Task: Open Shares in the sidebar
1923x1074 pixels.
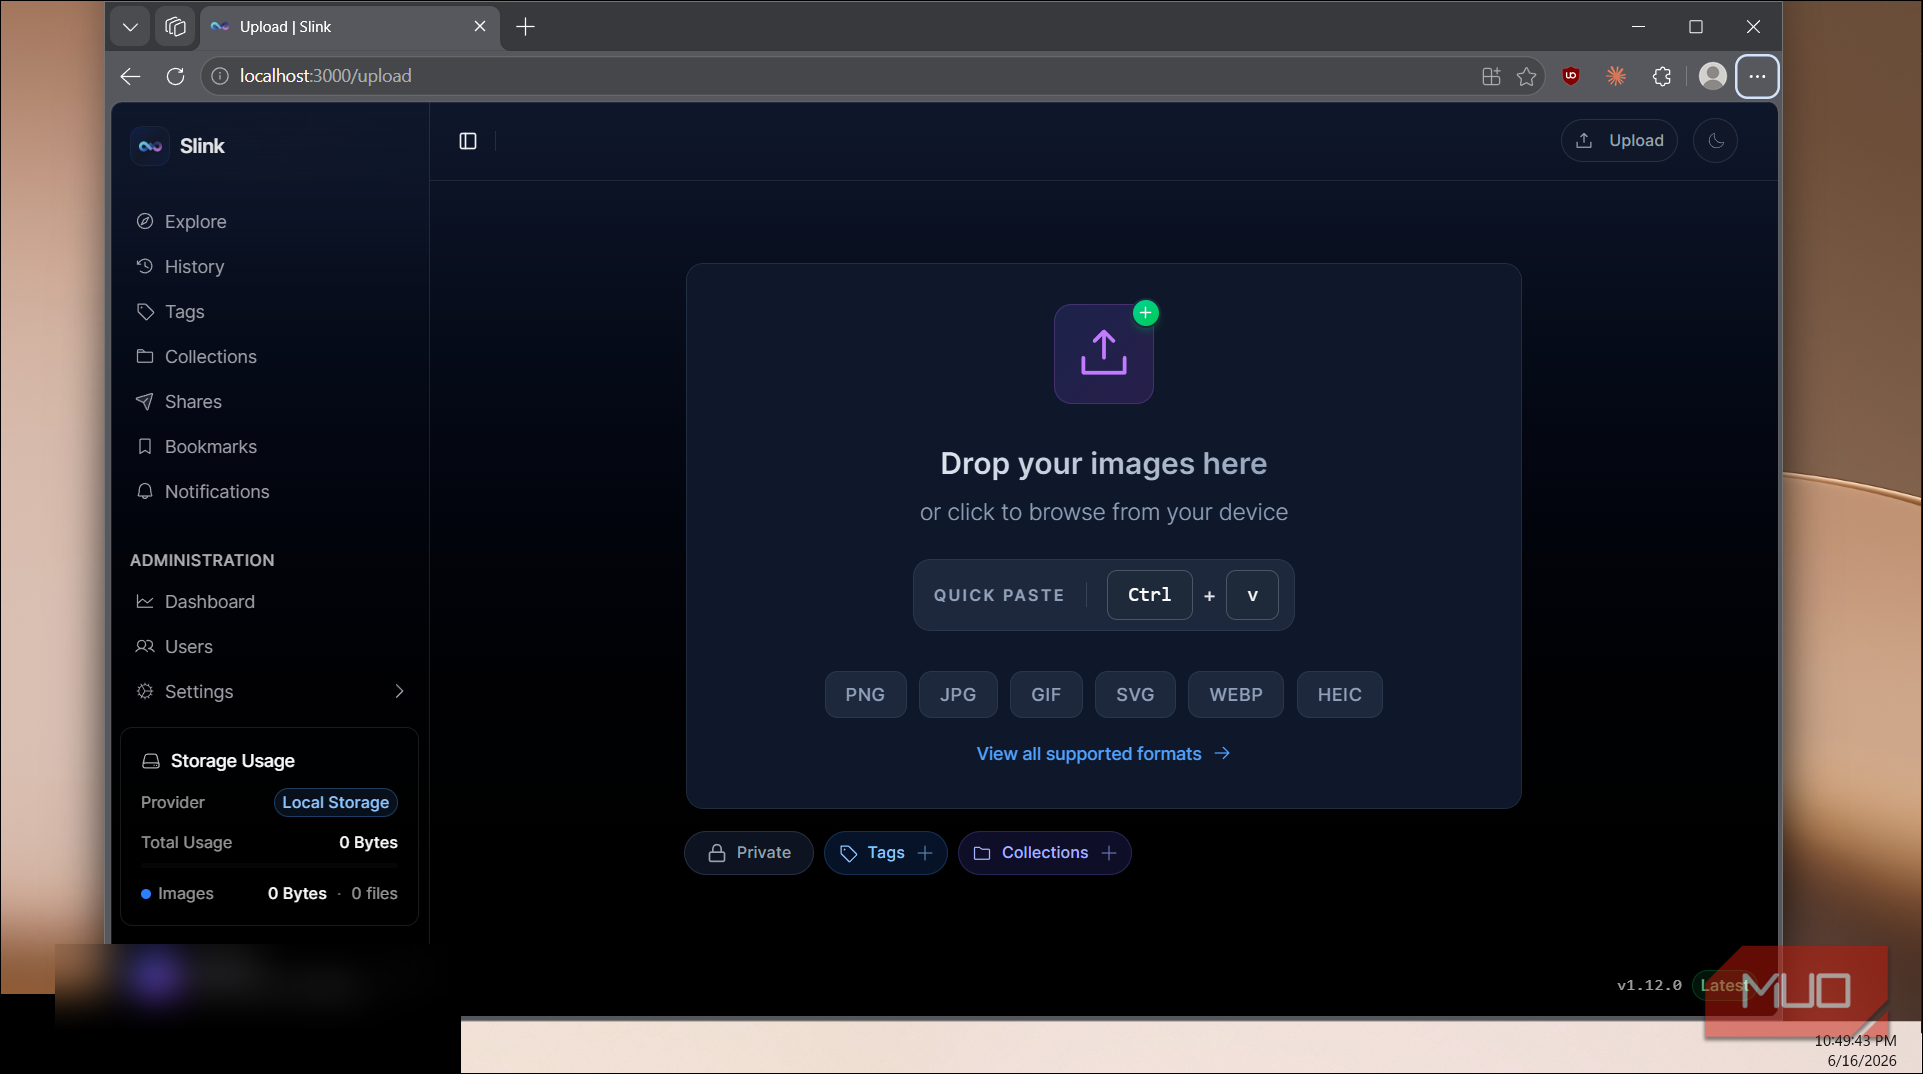Action: click(x=193, y=402)
